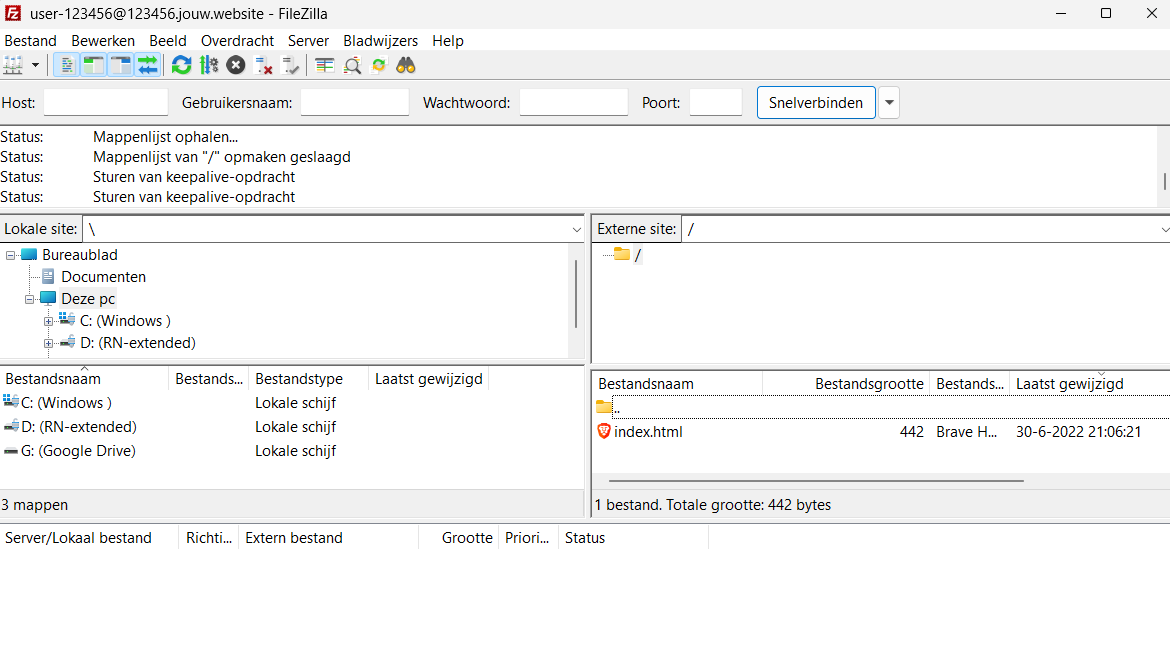Toggle the transfer queue display
The height and width of the screenshot is (645, 1170).
148,66
